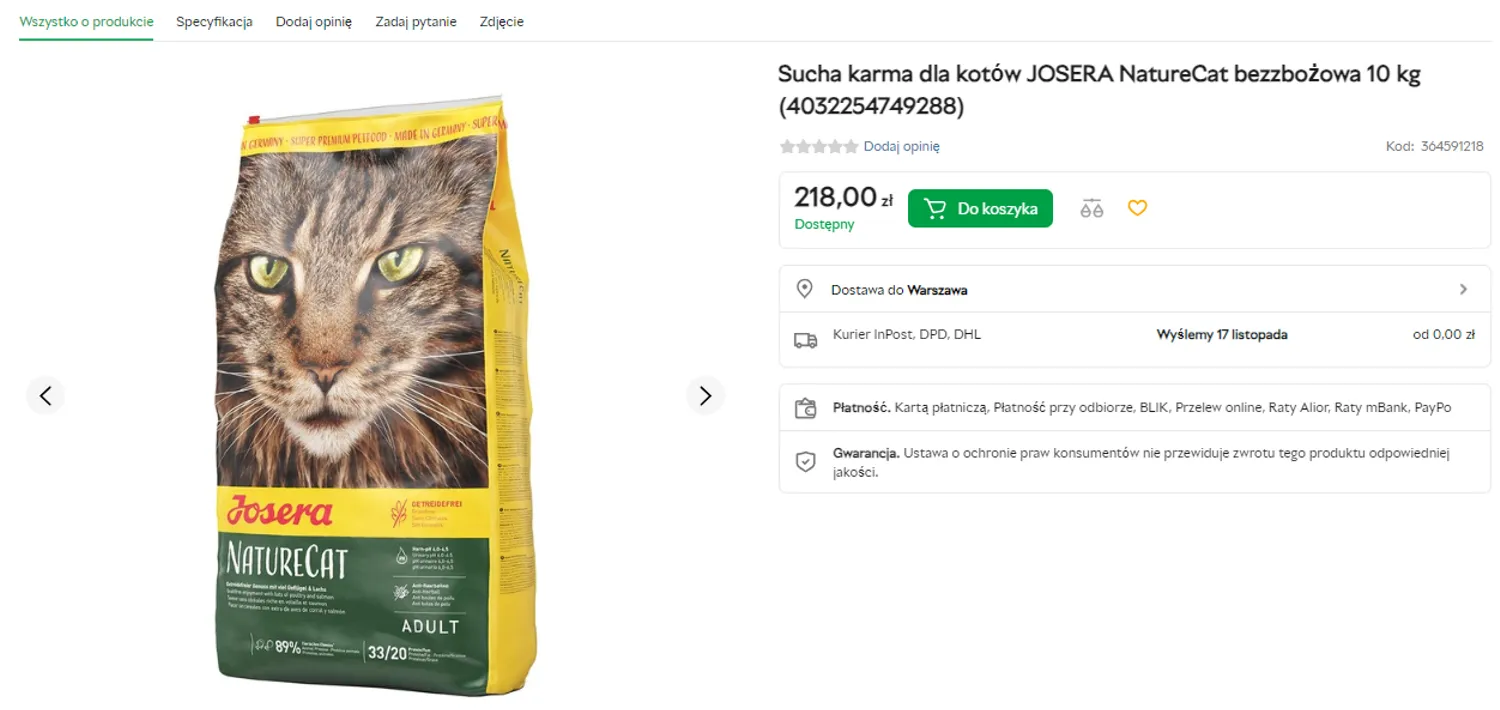The image size is (1500, 710).
Task: Switch to the Dodaj opinię tab
Action: pos(314,22)
